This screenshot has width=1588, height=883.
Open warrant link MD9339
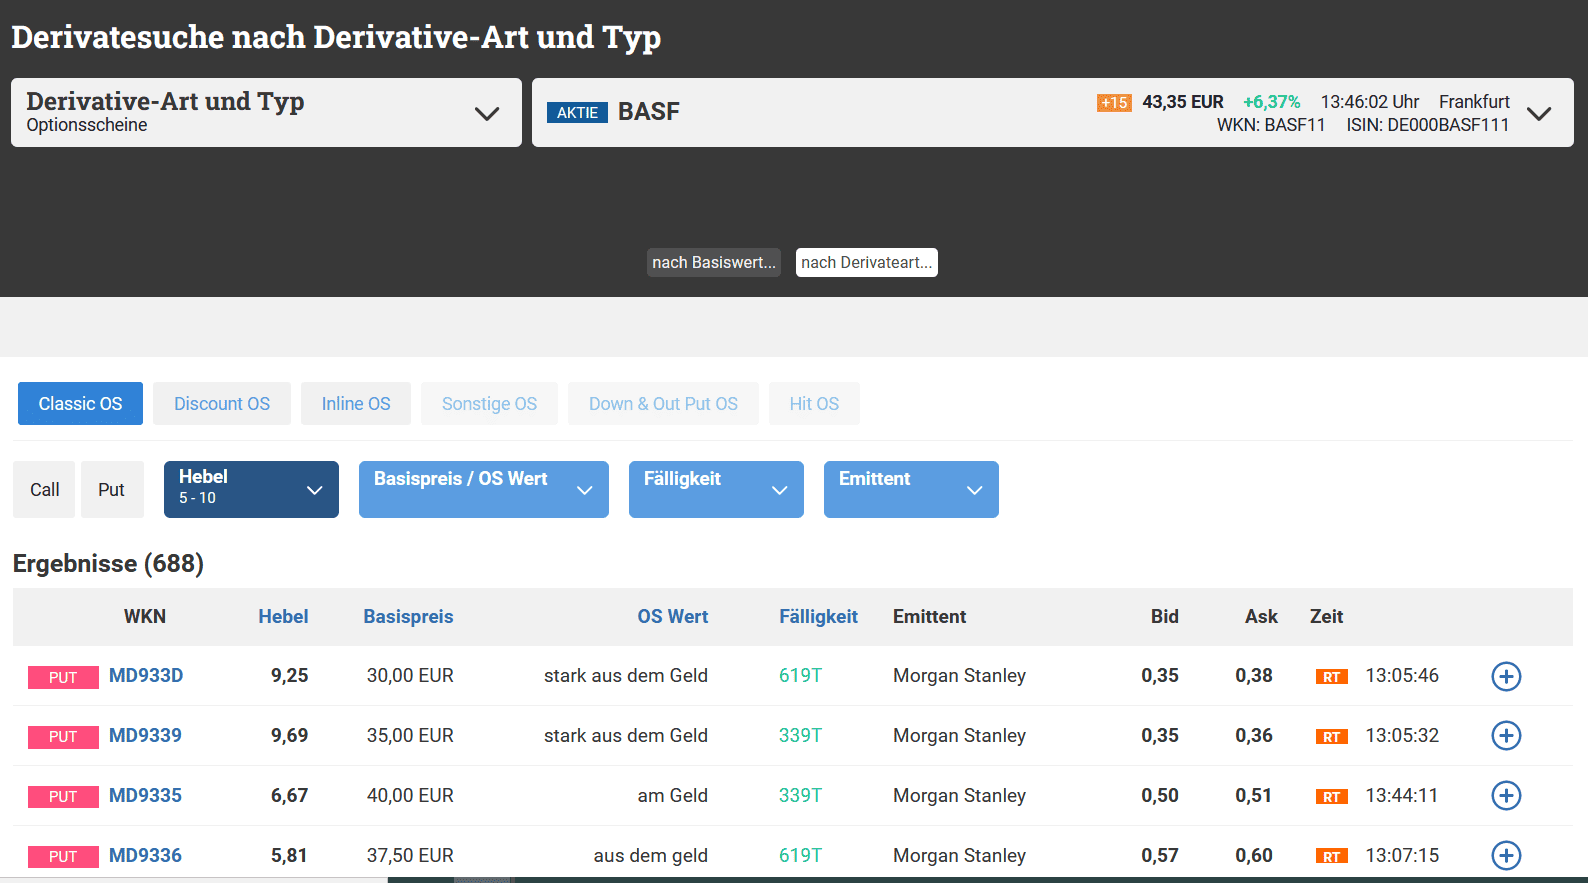[x=145, y=736]
